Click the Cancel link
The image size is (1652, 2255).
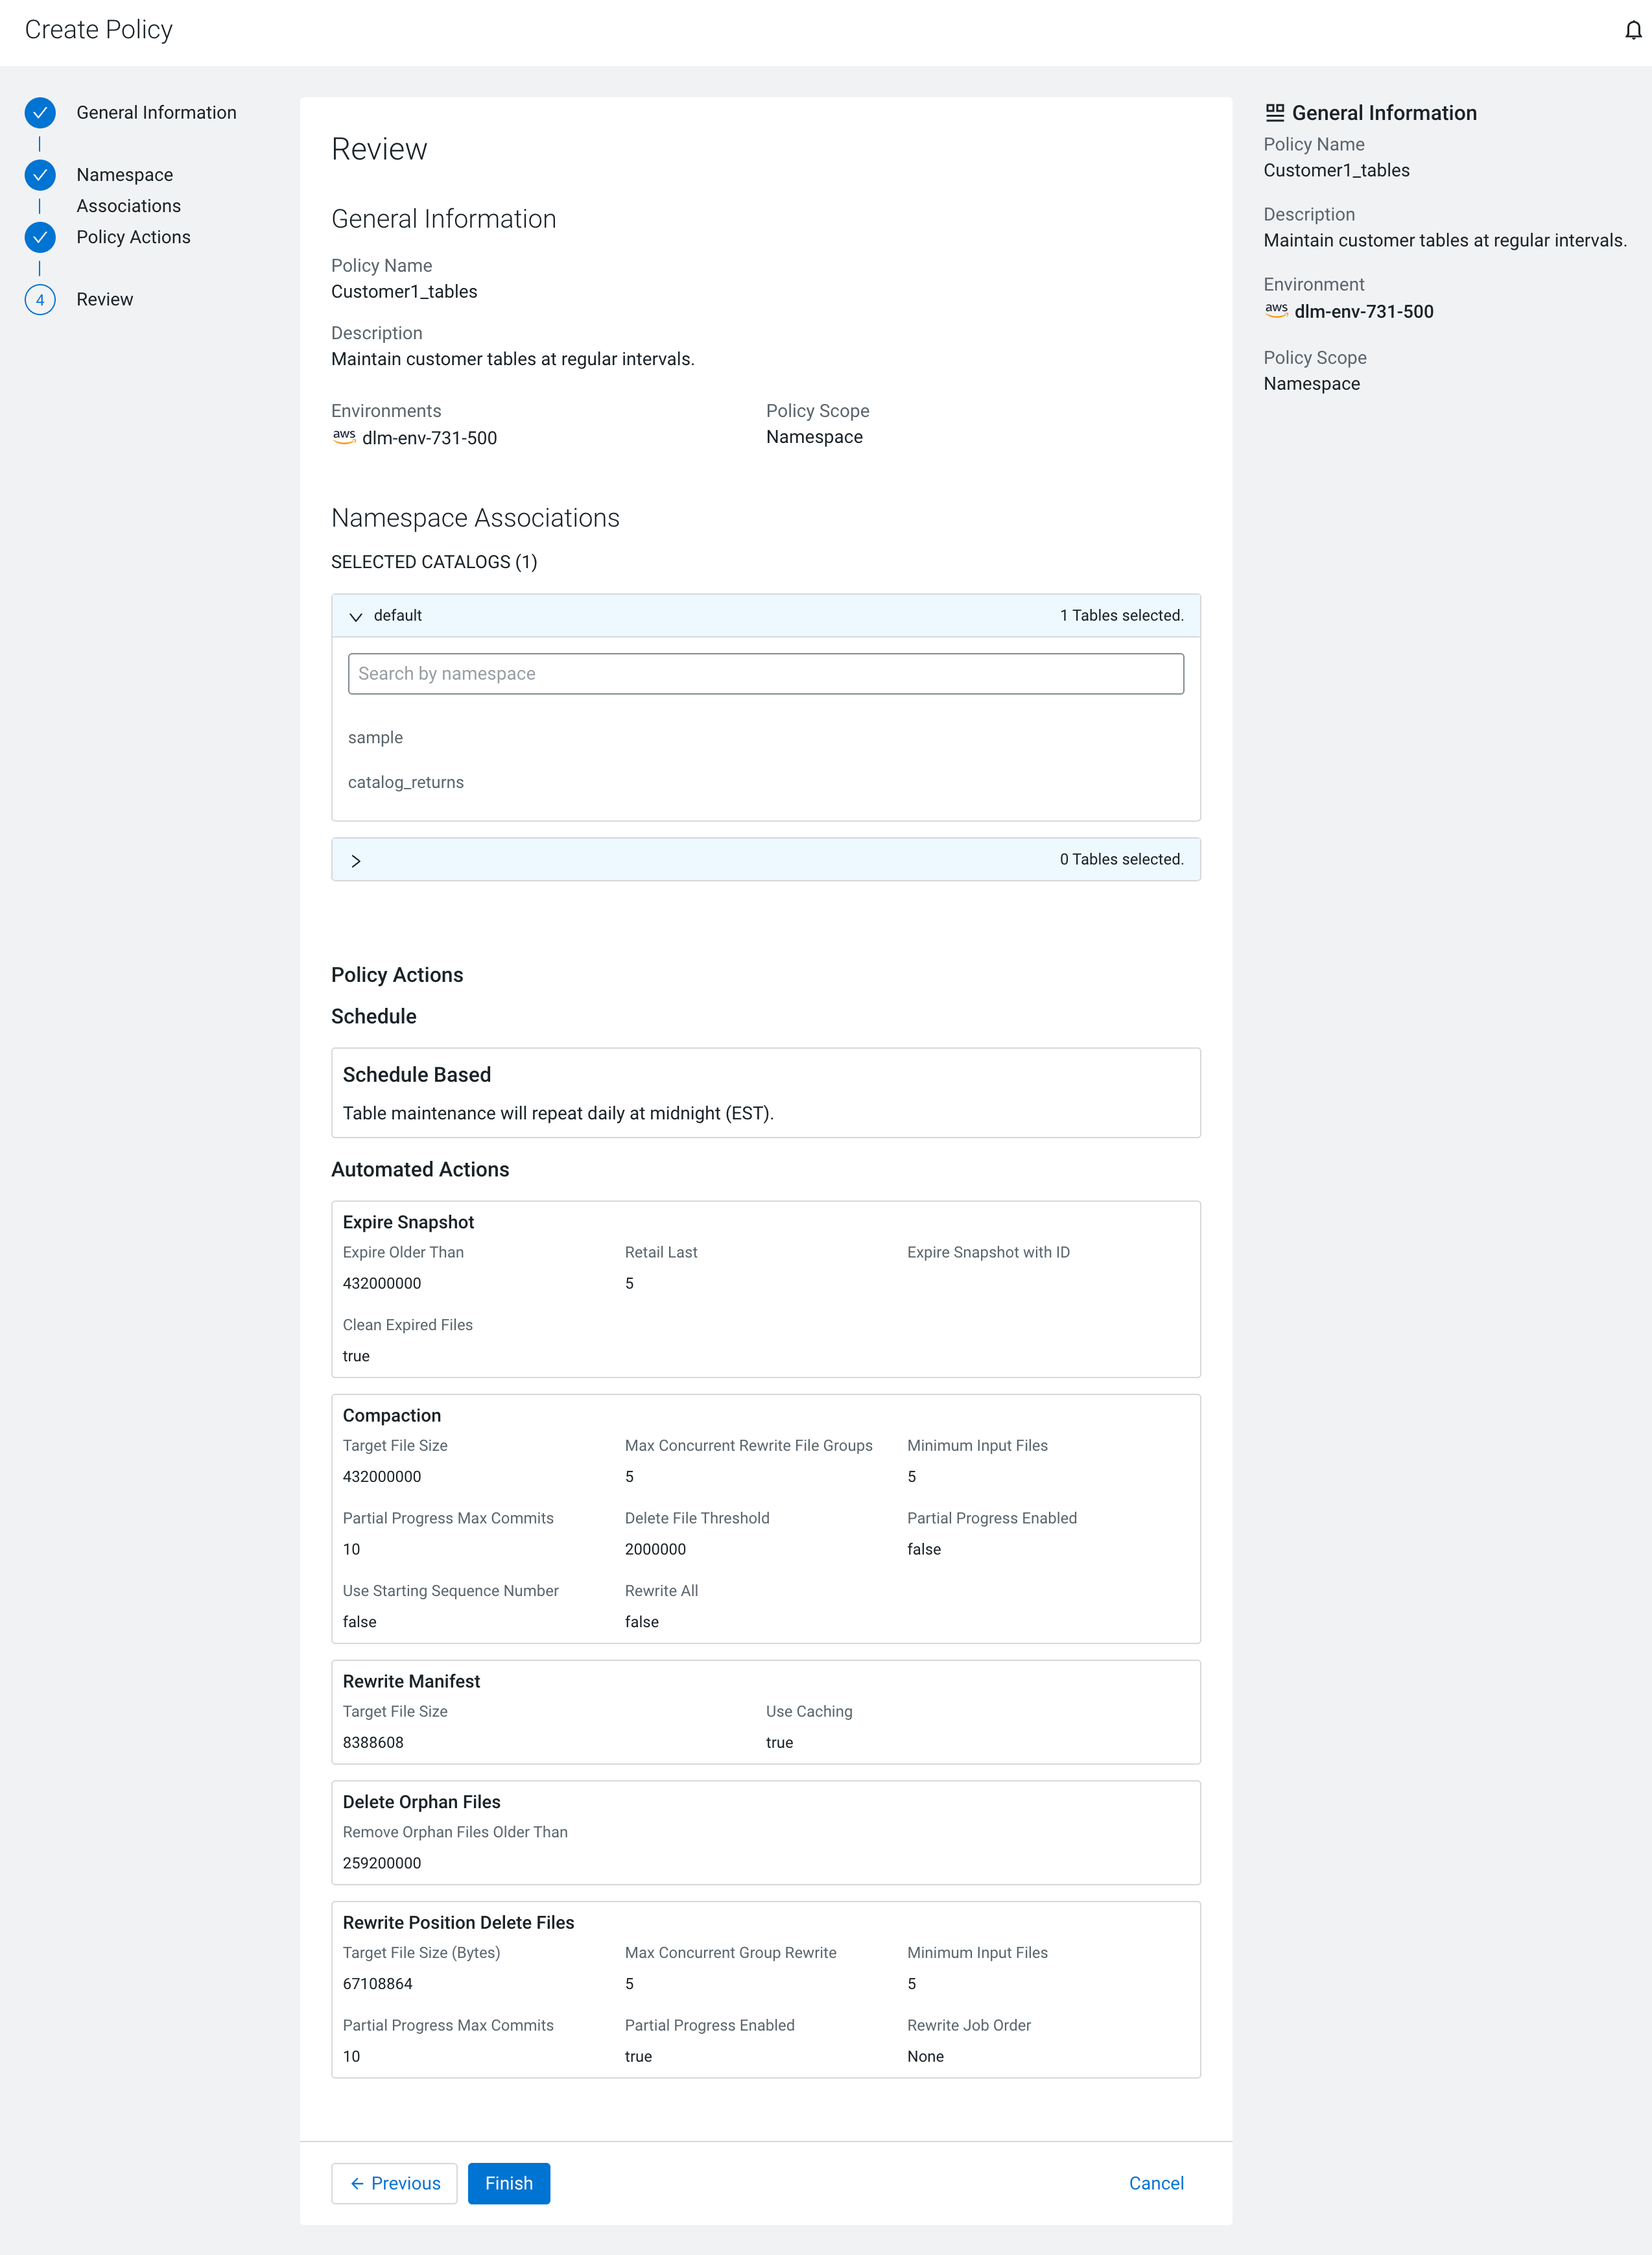pos(1156,2183)
